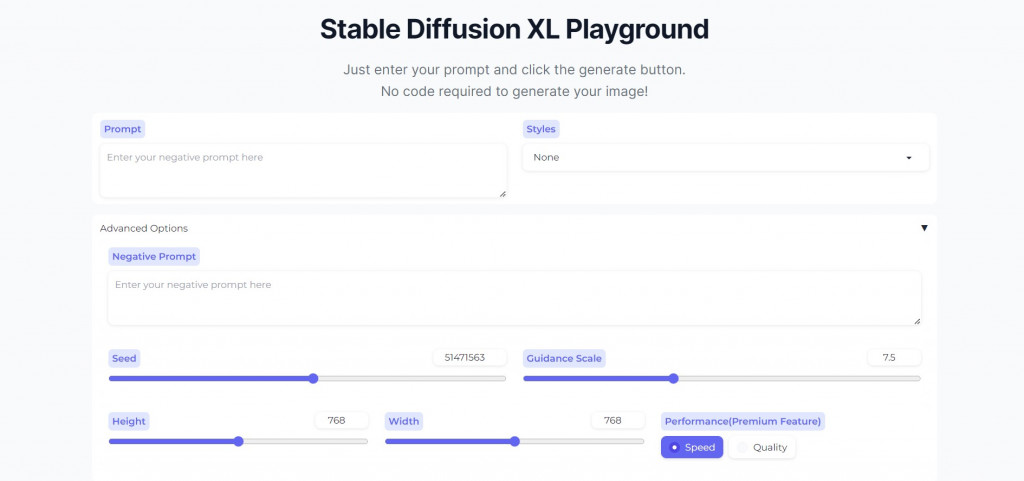The height and width of the screenshot is (481, 1024).
Task: Click the Performance(Premium Feature) label
Action: pyautogui.click(x=743, y=421)
